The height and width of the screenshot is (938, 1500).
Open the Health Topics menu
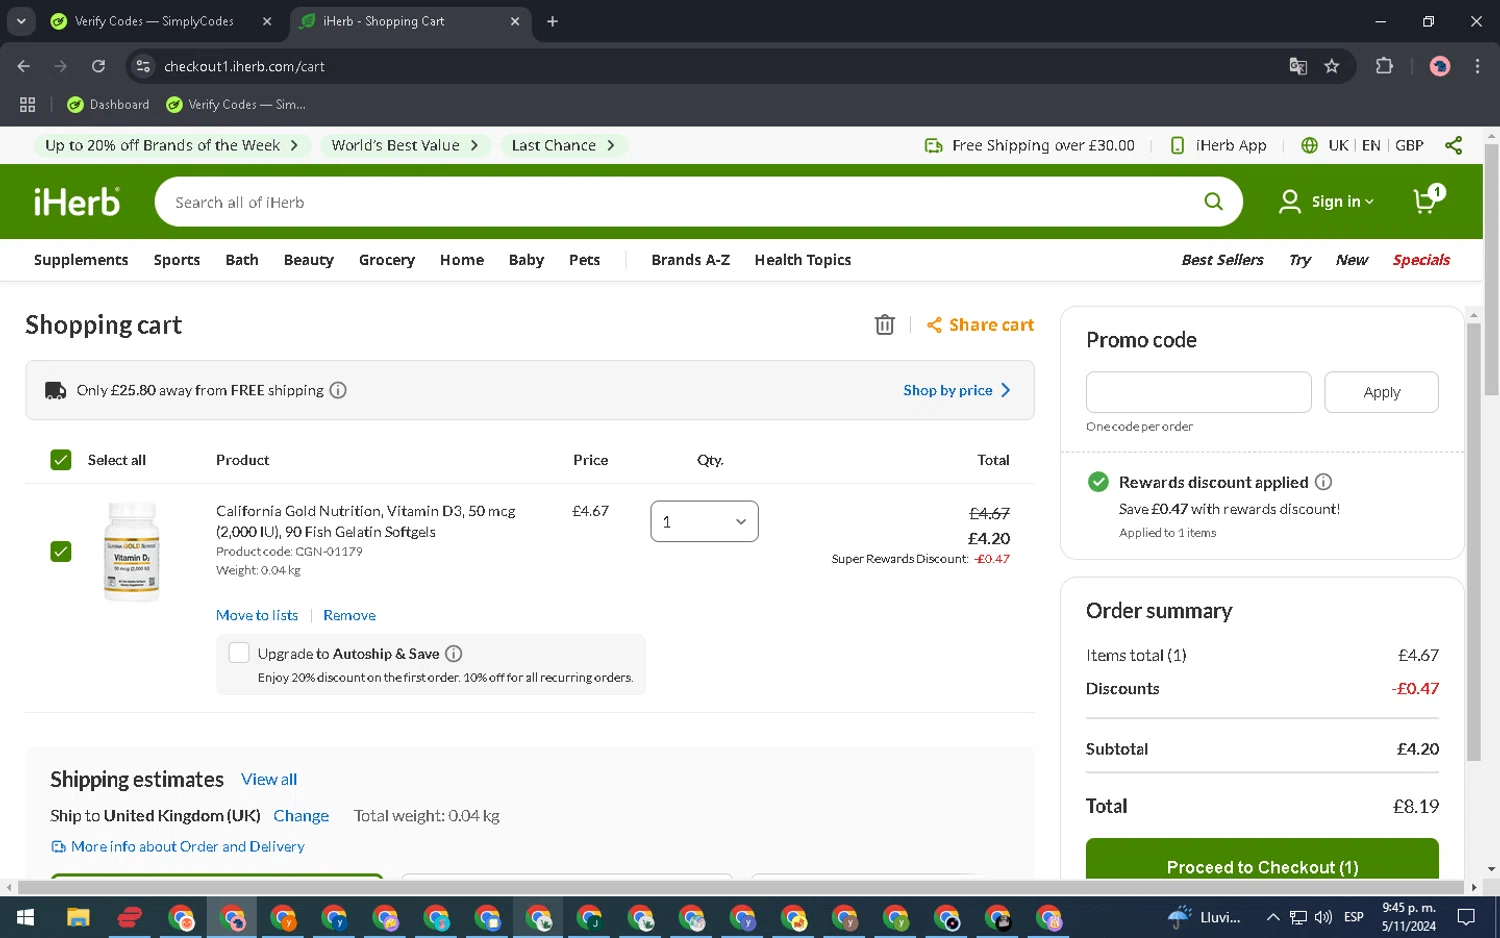pyautogui.click(x=803, y=260)
